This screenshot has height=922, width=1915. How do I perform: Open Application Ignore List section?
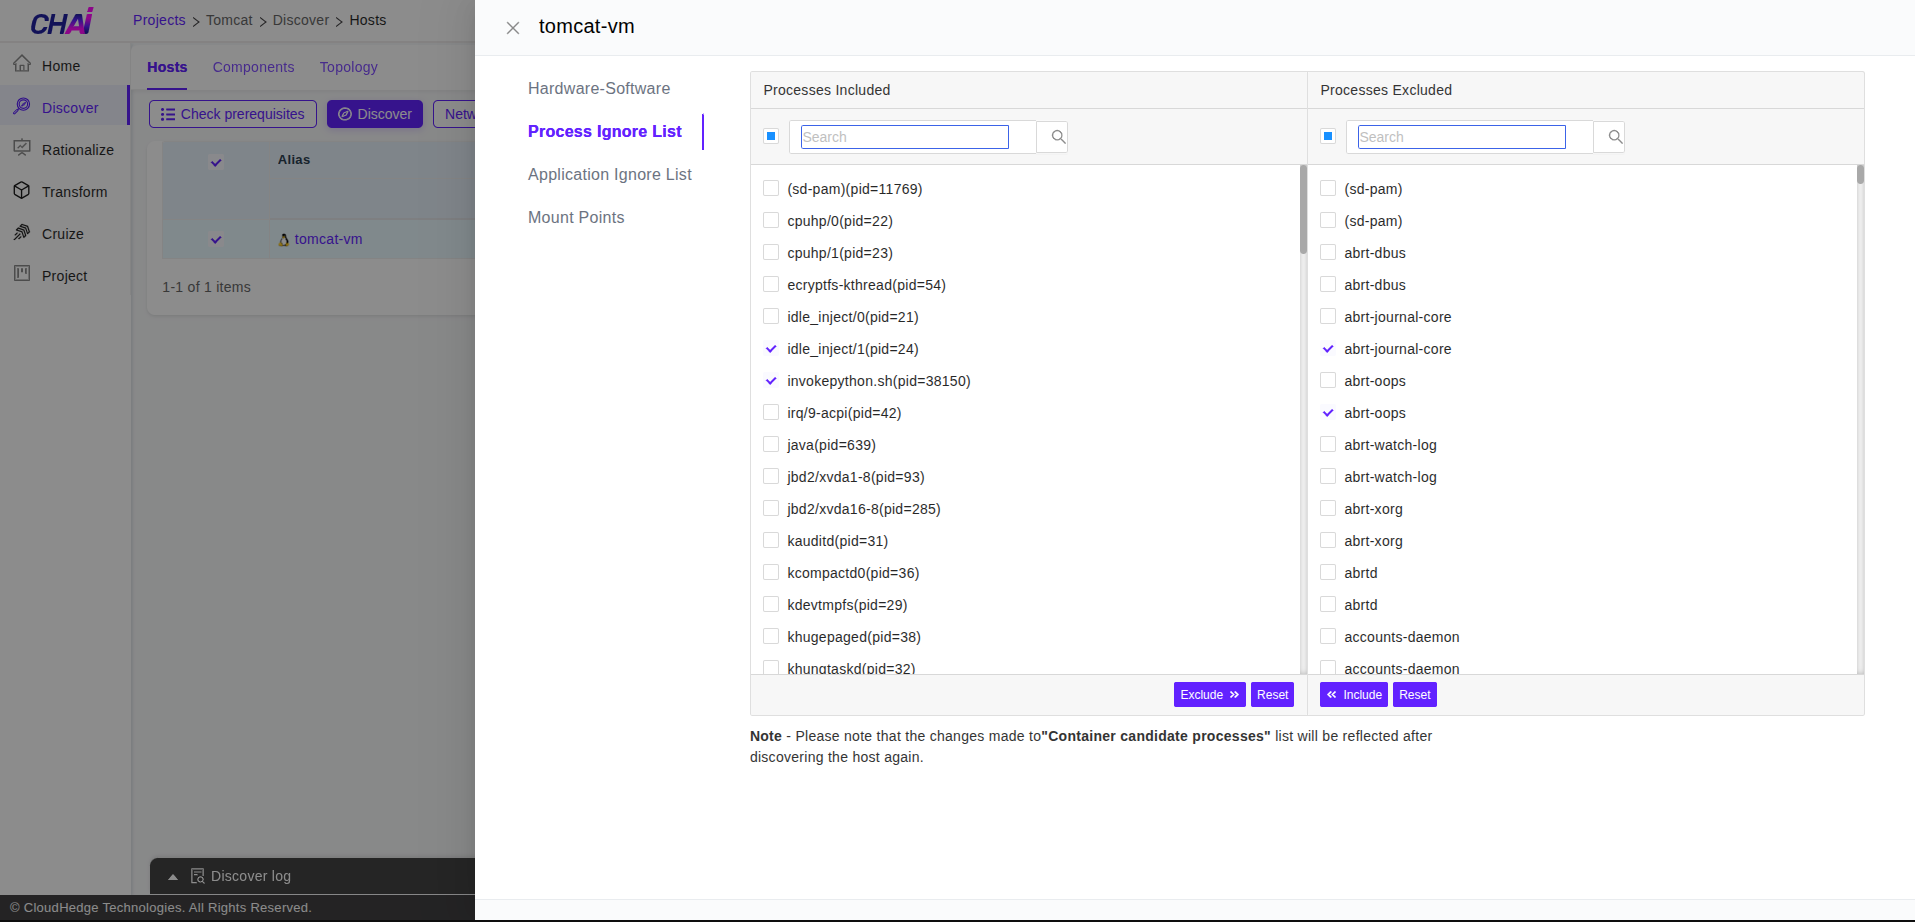(x=610, y=174)
